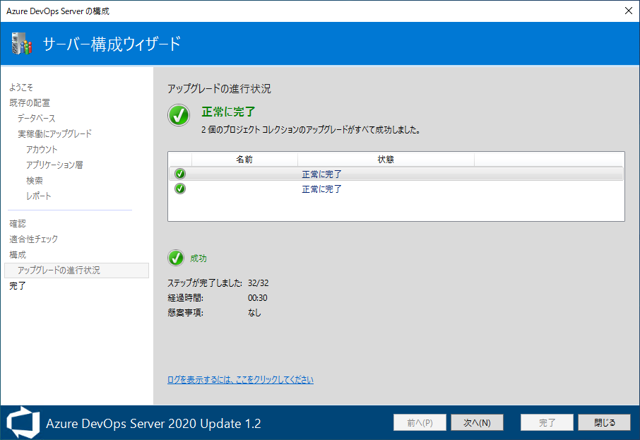Click the 前へ(P) button
The image size is (640, 440).
420,423
